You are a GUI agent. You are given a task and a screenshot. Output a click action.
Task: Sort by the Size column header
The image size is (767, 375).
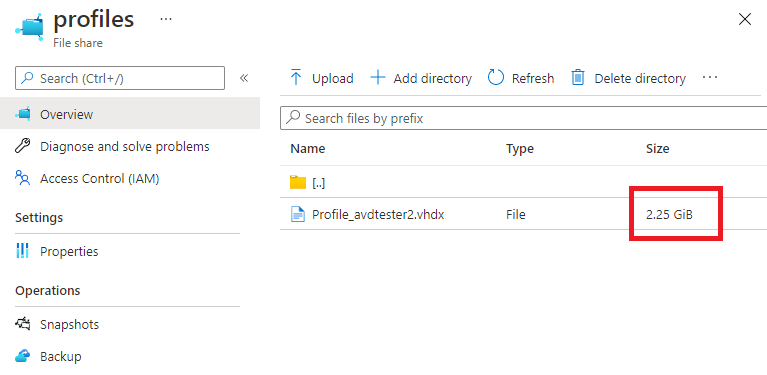tap(657, 149)
